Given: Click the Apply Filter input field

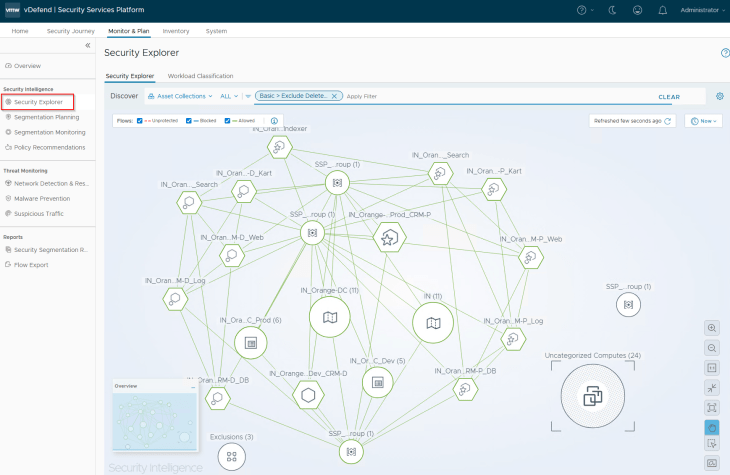Looking at the screenshot, I should point(450,96).
